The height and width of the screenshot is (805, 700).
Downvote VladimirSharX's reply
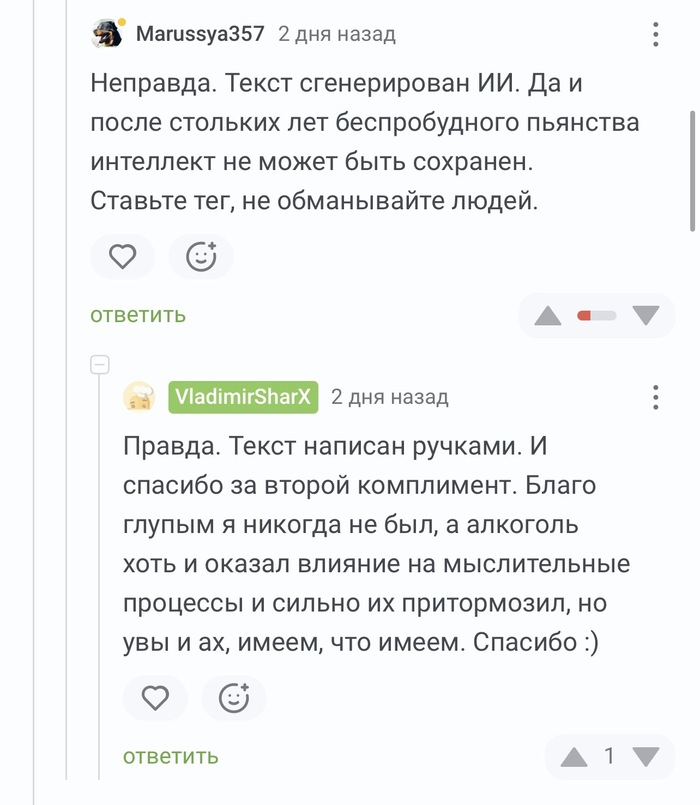click(x=647, y=757)
